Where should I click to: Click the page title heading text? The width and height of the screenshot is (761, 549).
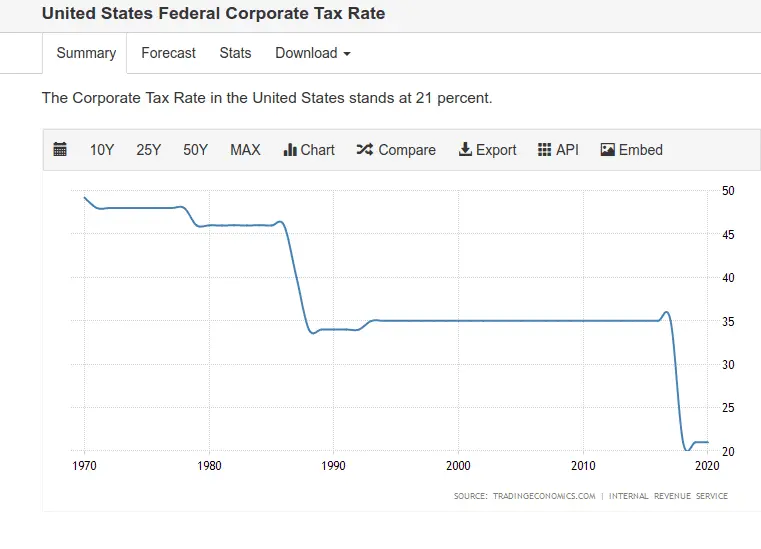pos(213,14)
